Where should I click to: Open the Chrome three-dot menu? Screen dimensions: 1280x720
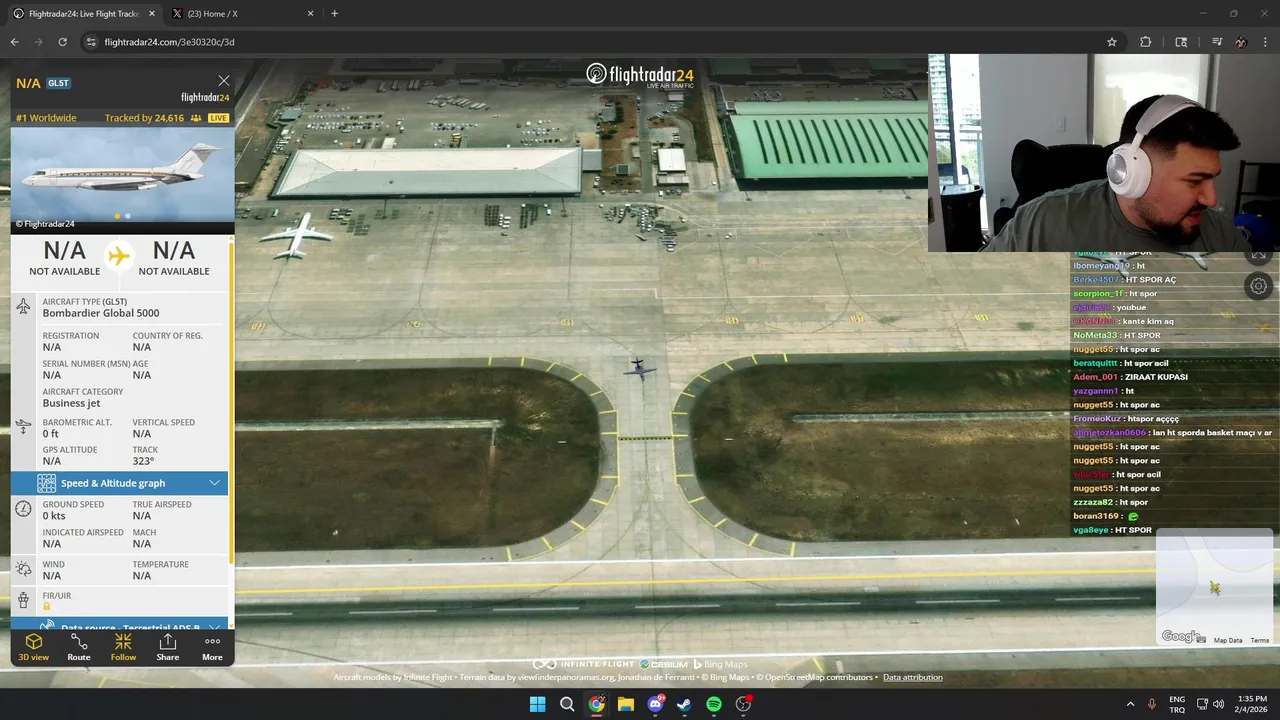click(x=1265, y=42)
